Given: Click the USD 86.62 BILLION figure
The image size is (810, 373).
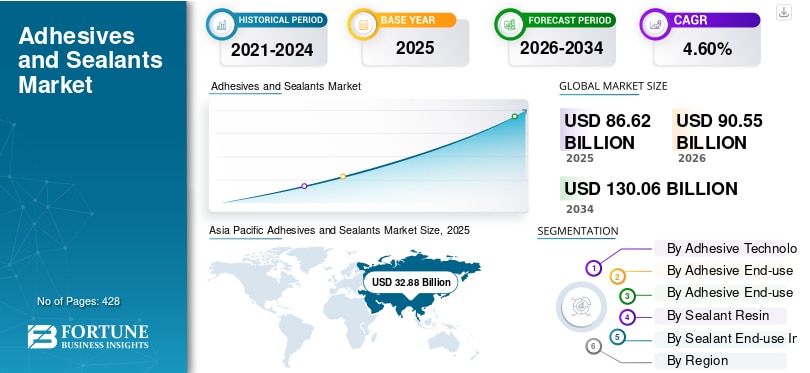Looking at the screenshot, I should pos(608,131).
